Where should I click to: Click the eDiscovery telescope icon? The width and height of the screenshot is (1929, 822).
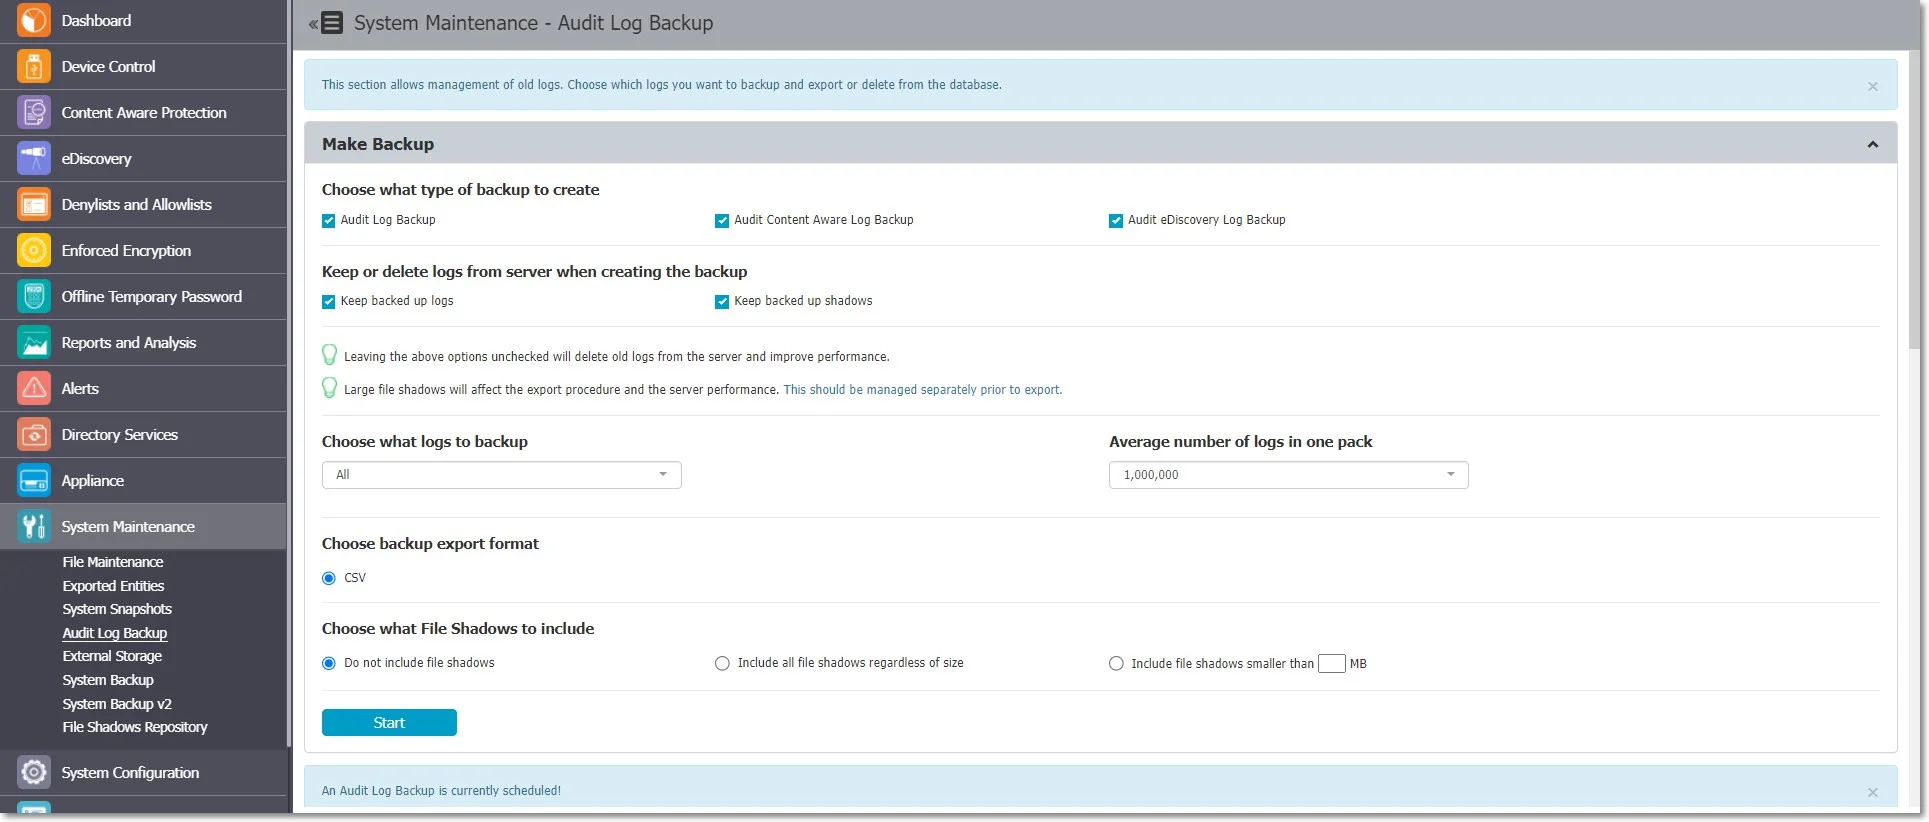(34, 158)
